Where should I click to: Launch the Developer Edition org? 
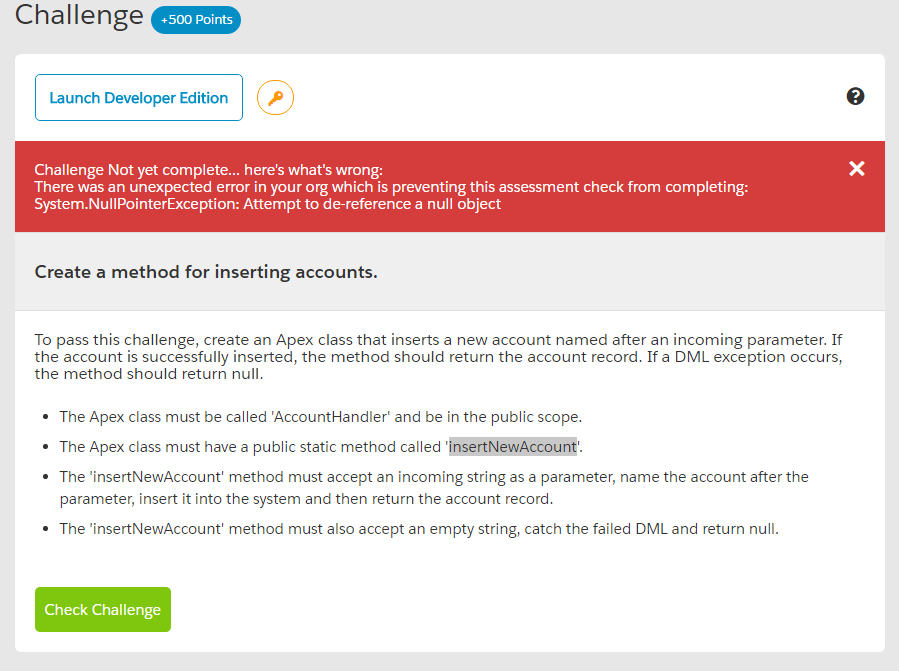(139, 98)
